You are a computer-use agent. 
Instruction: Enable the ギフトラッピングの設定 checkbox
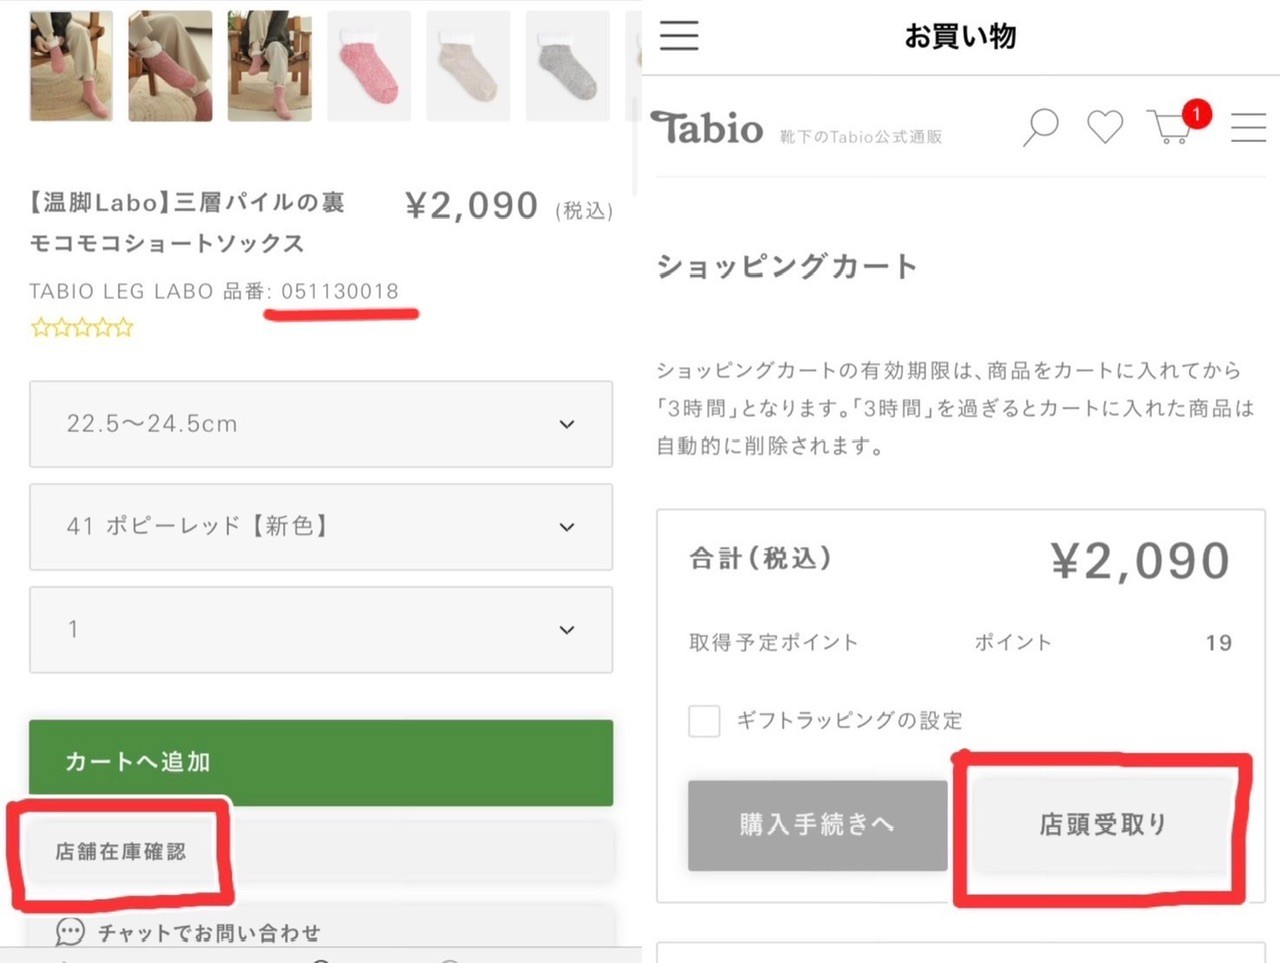(704, 720)
